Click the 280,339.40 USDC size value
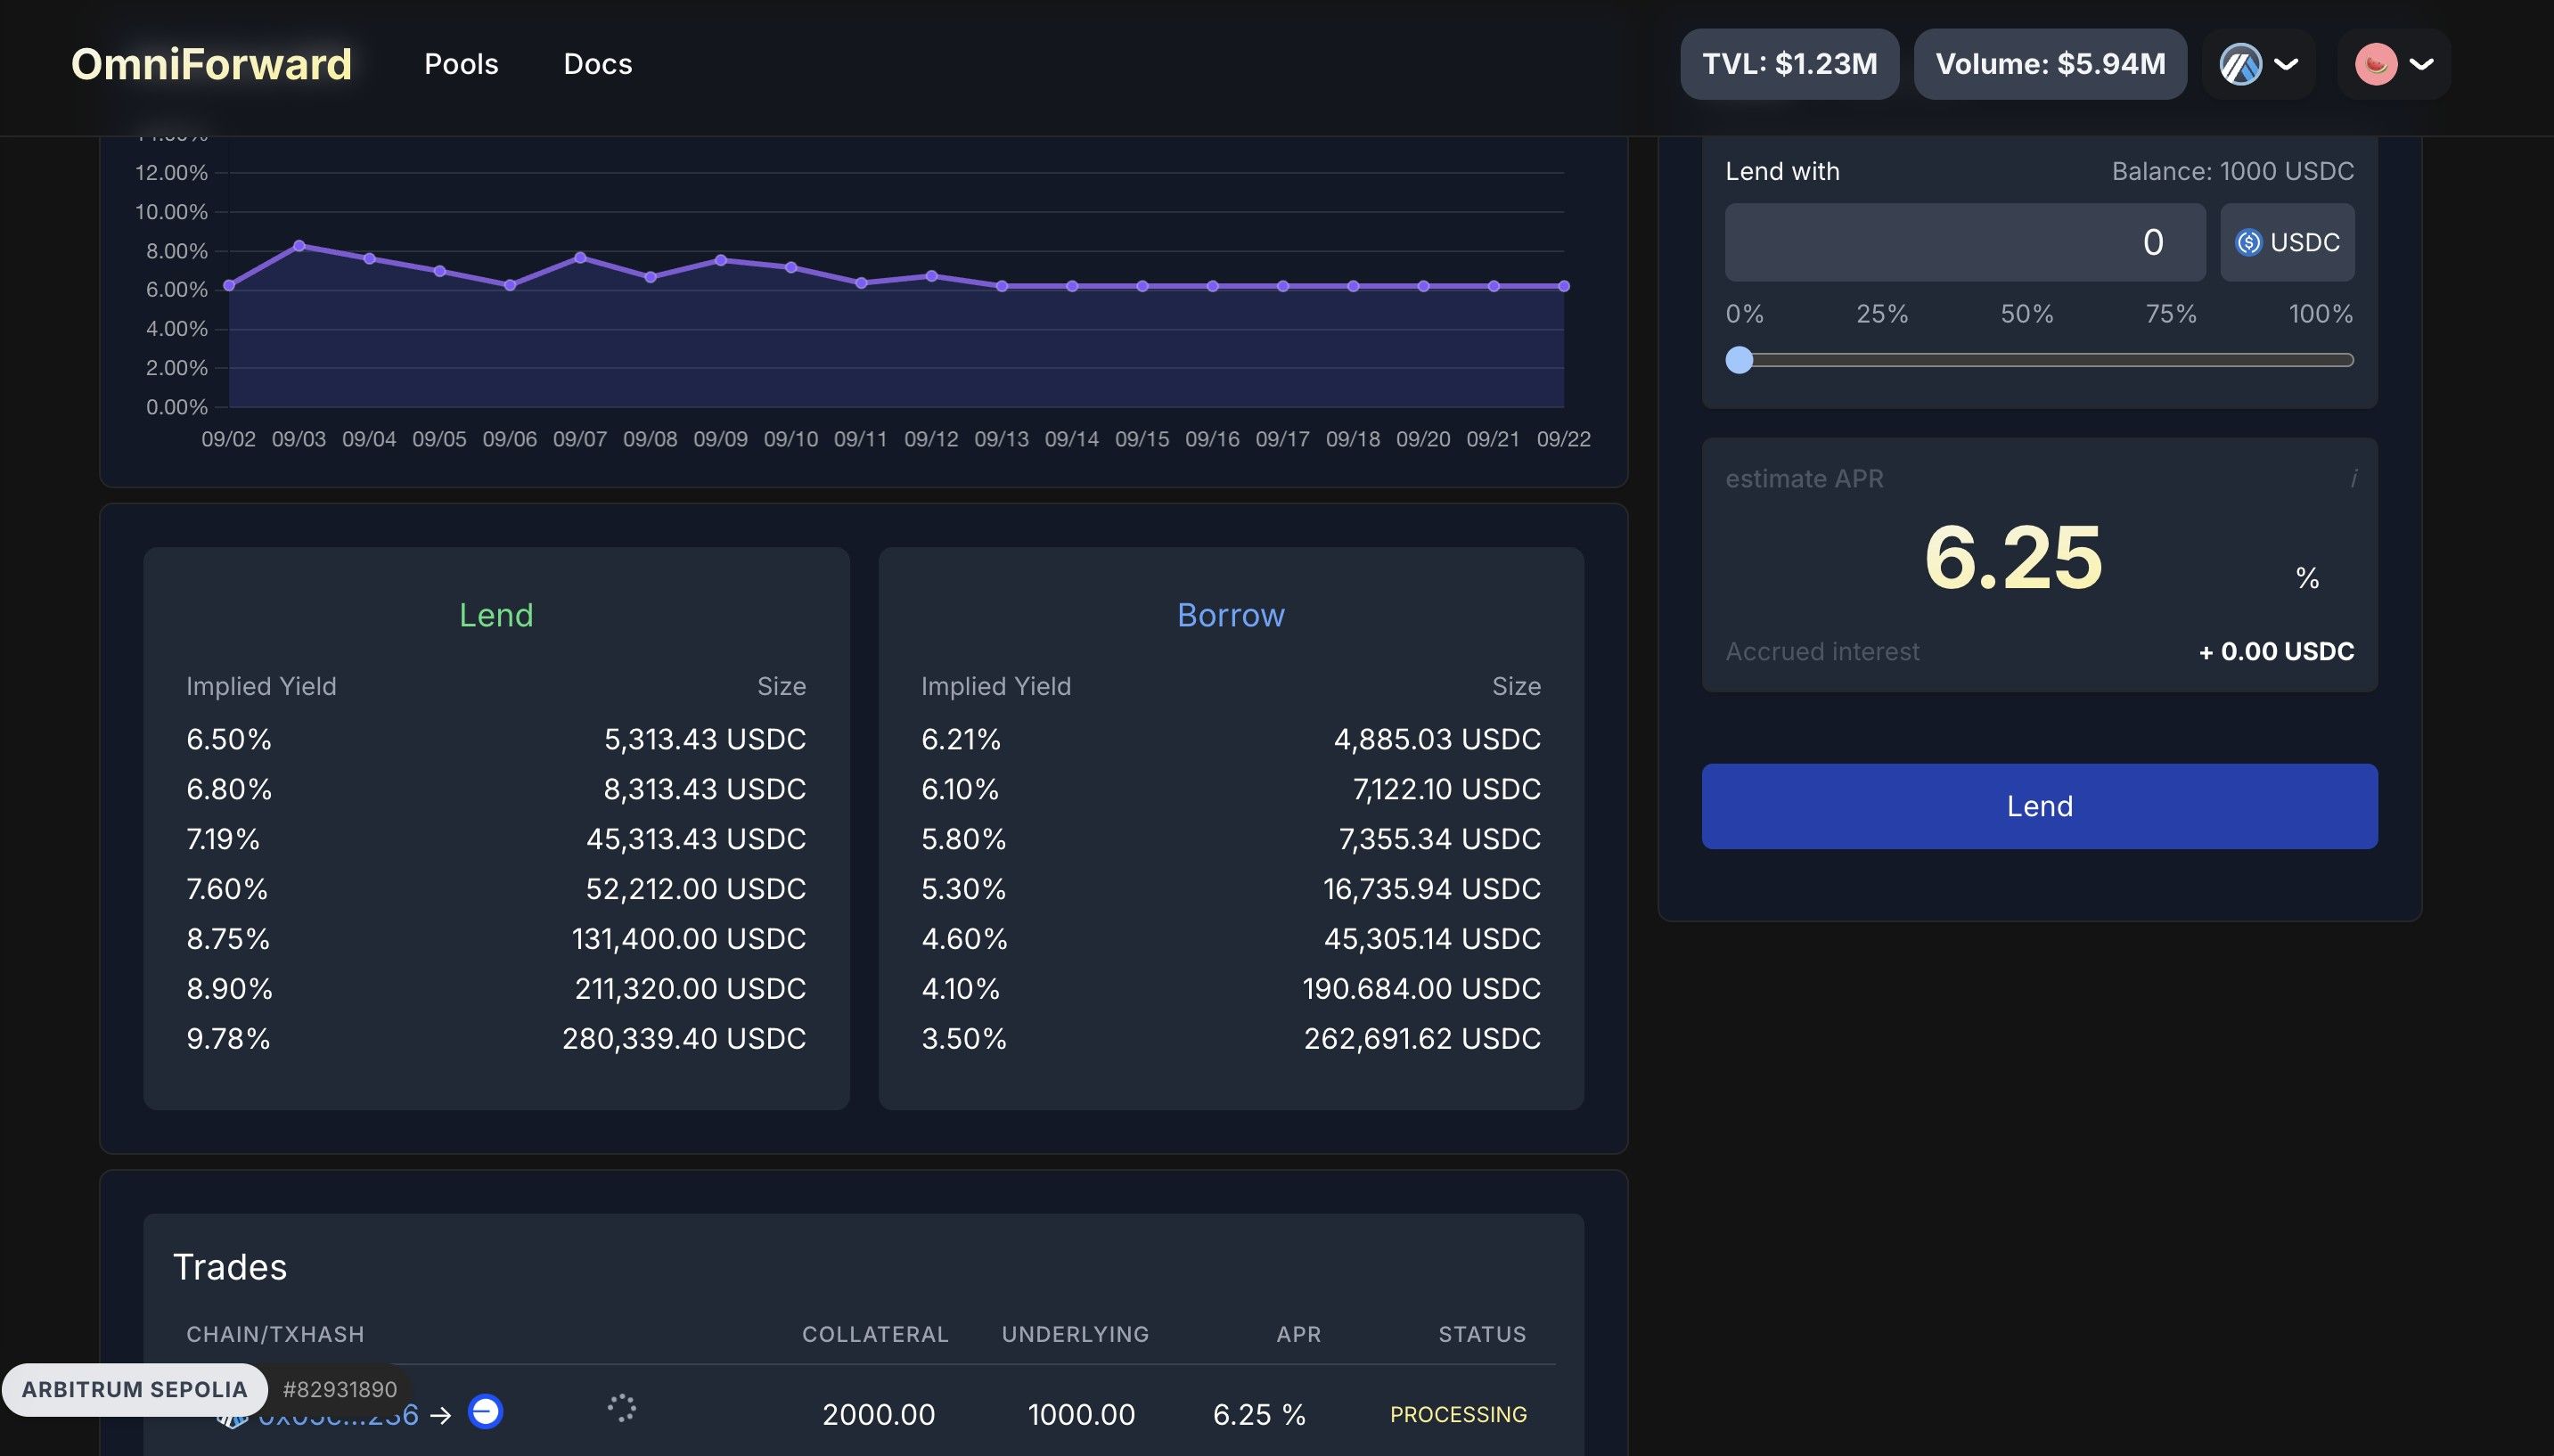The height and width of the screenshot is (1456, 2554). 684,1039
